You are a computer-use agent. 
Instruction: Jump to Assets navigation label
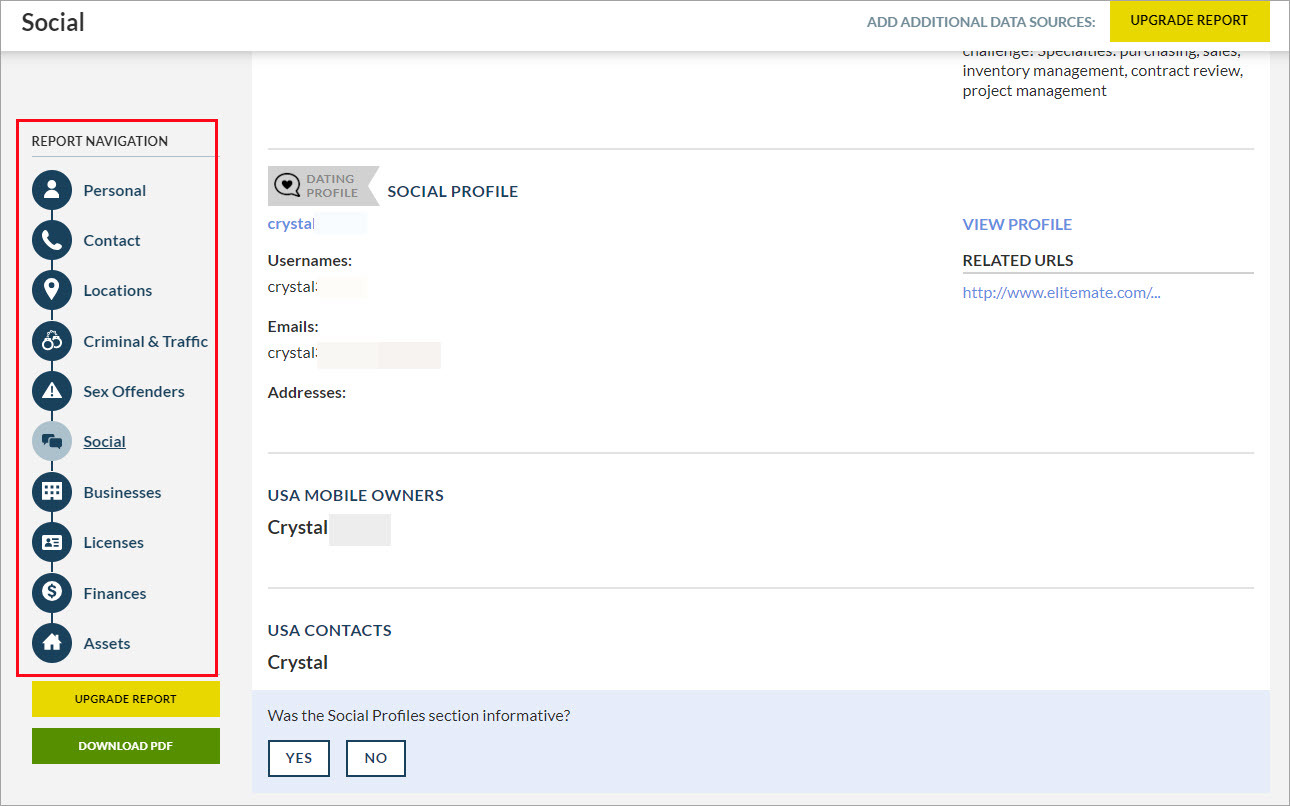107,643
